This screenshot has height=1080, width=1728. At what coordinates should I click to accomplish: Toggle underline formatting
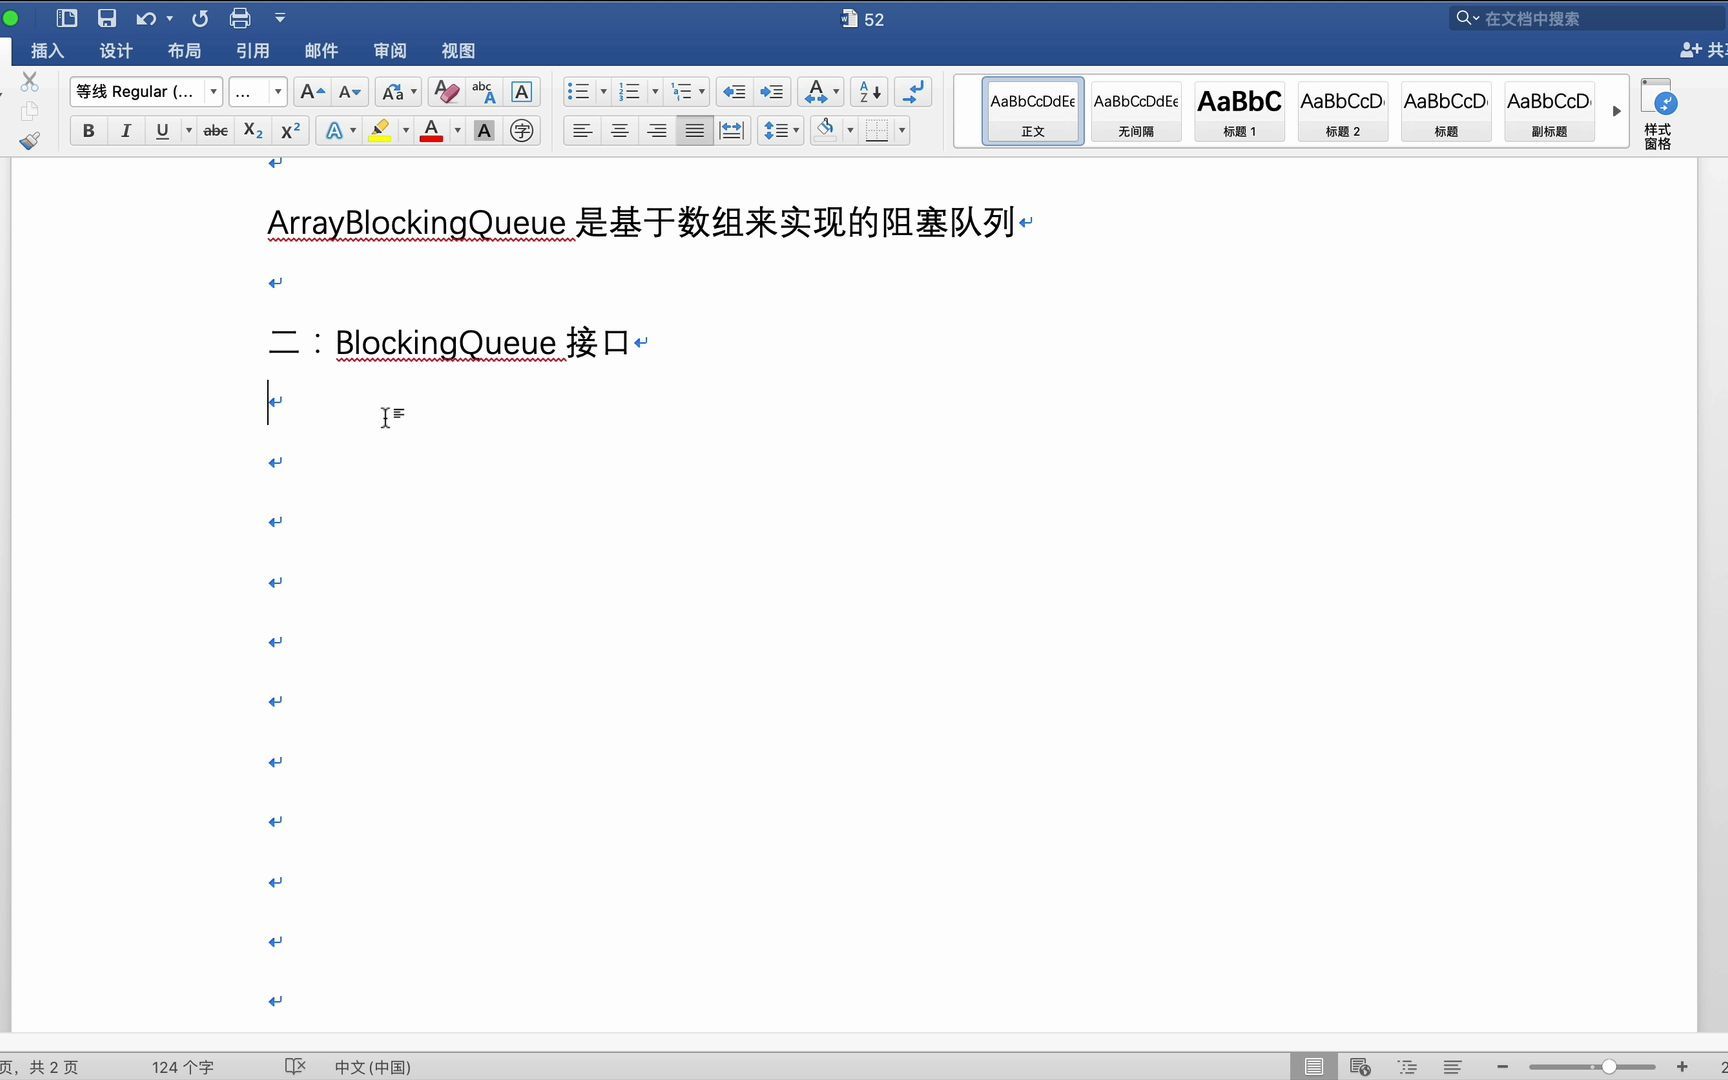(162, 131)
